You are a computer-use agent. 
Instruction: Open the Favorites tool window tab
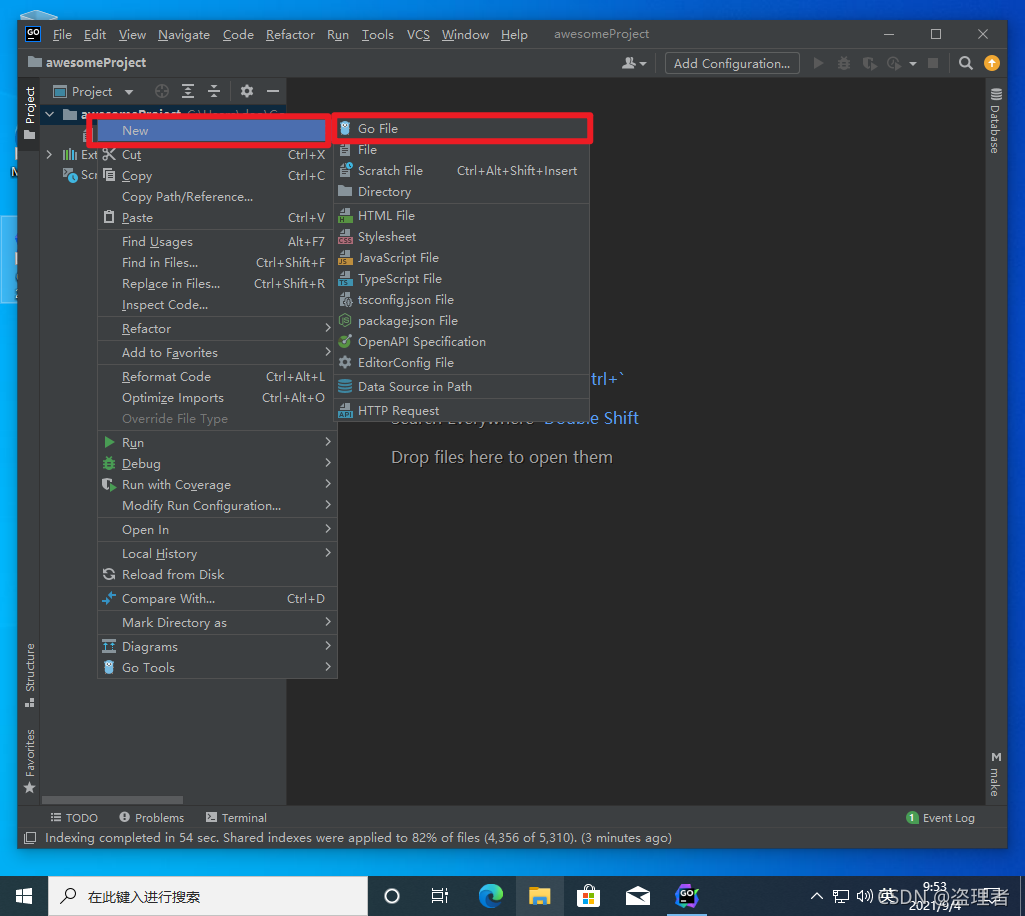[29, 760]
